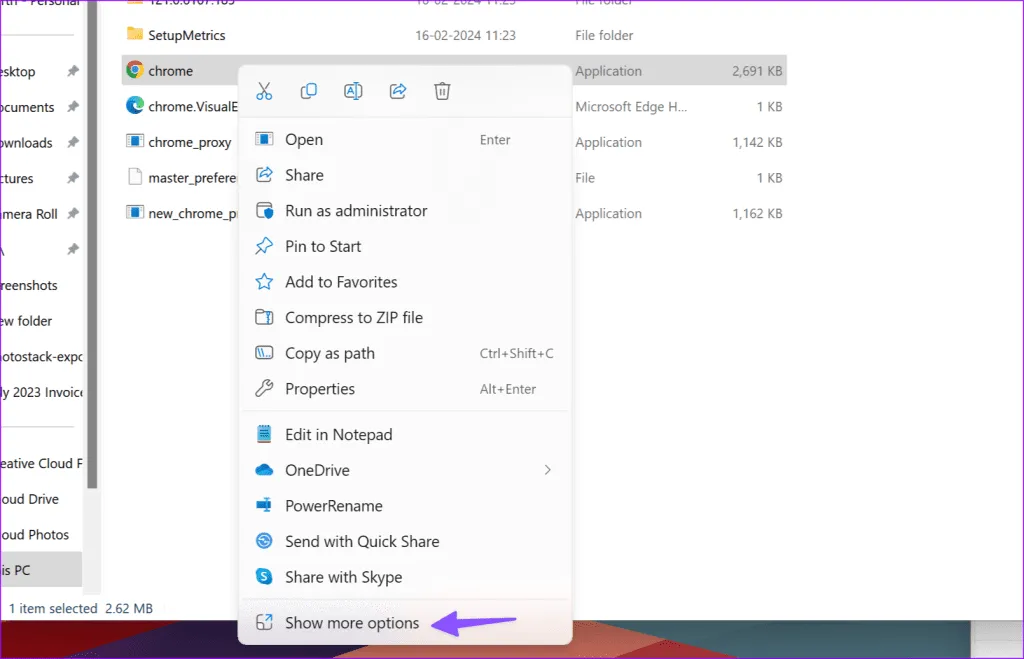Click the Delete trash can icon
This screenshot has width=1024, height=659.
point(442,92)
